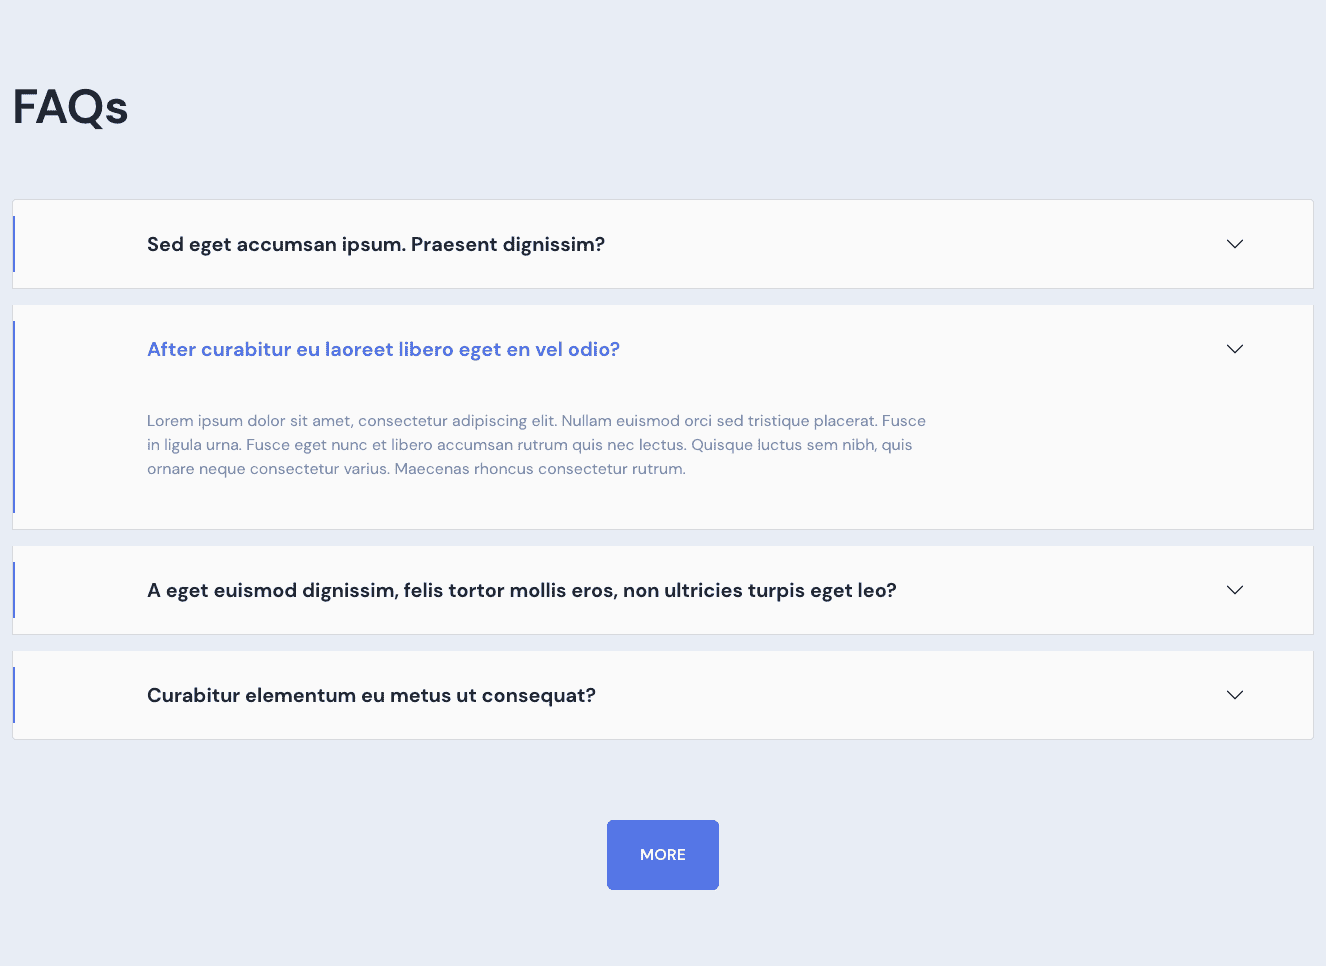Click the 'A eget euismod dignissim' question text
This screenshot has width=1326, height=966.
tap(521, 590)
